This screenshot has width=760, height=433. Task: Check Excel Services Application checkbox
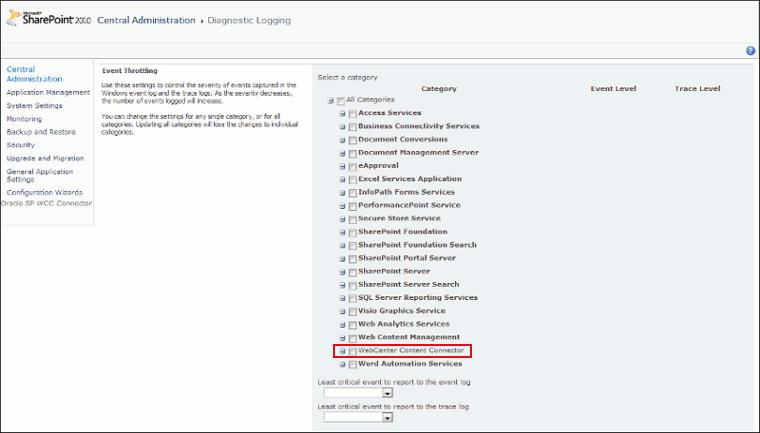pos(352,180)
